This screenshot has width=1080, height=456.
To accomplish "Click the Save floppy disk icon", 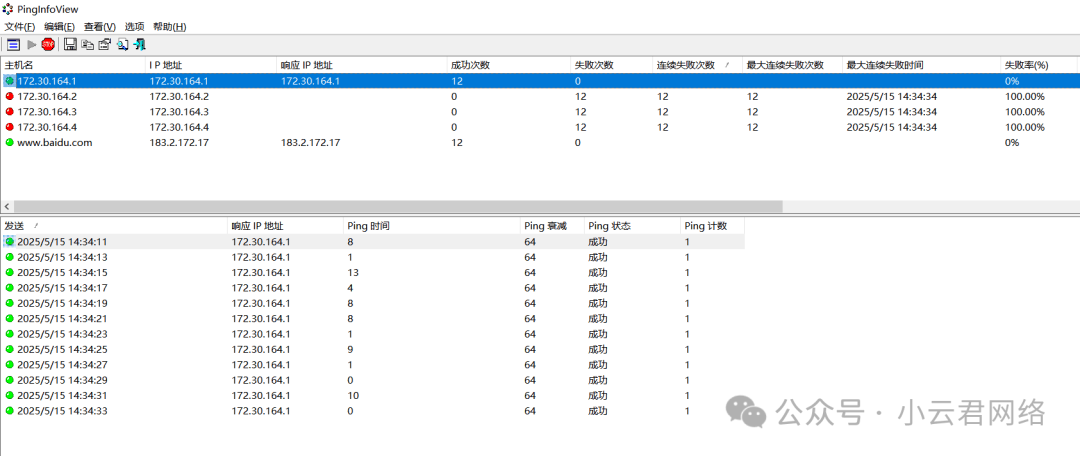I will pyautogui.click(x=70, y=45).
